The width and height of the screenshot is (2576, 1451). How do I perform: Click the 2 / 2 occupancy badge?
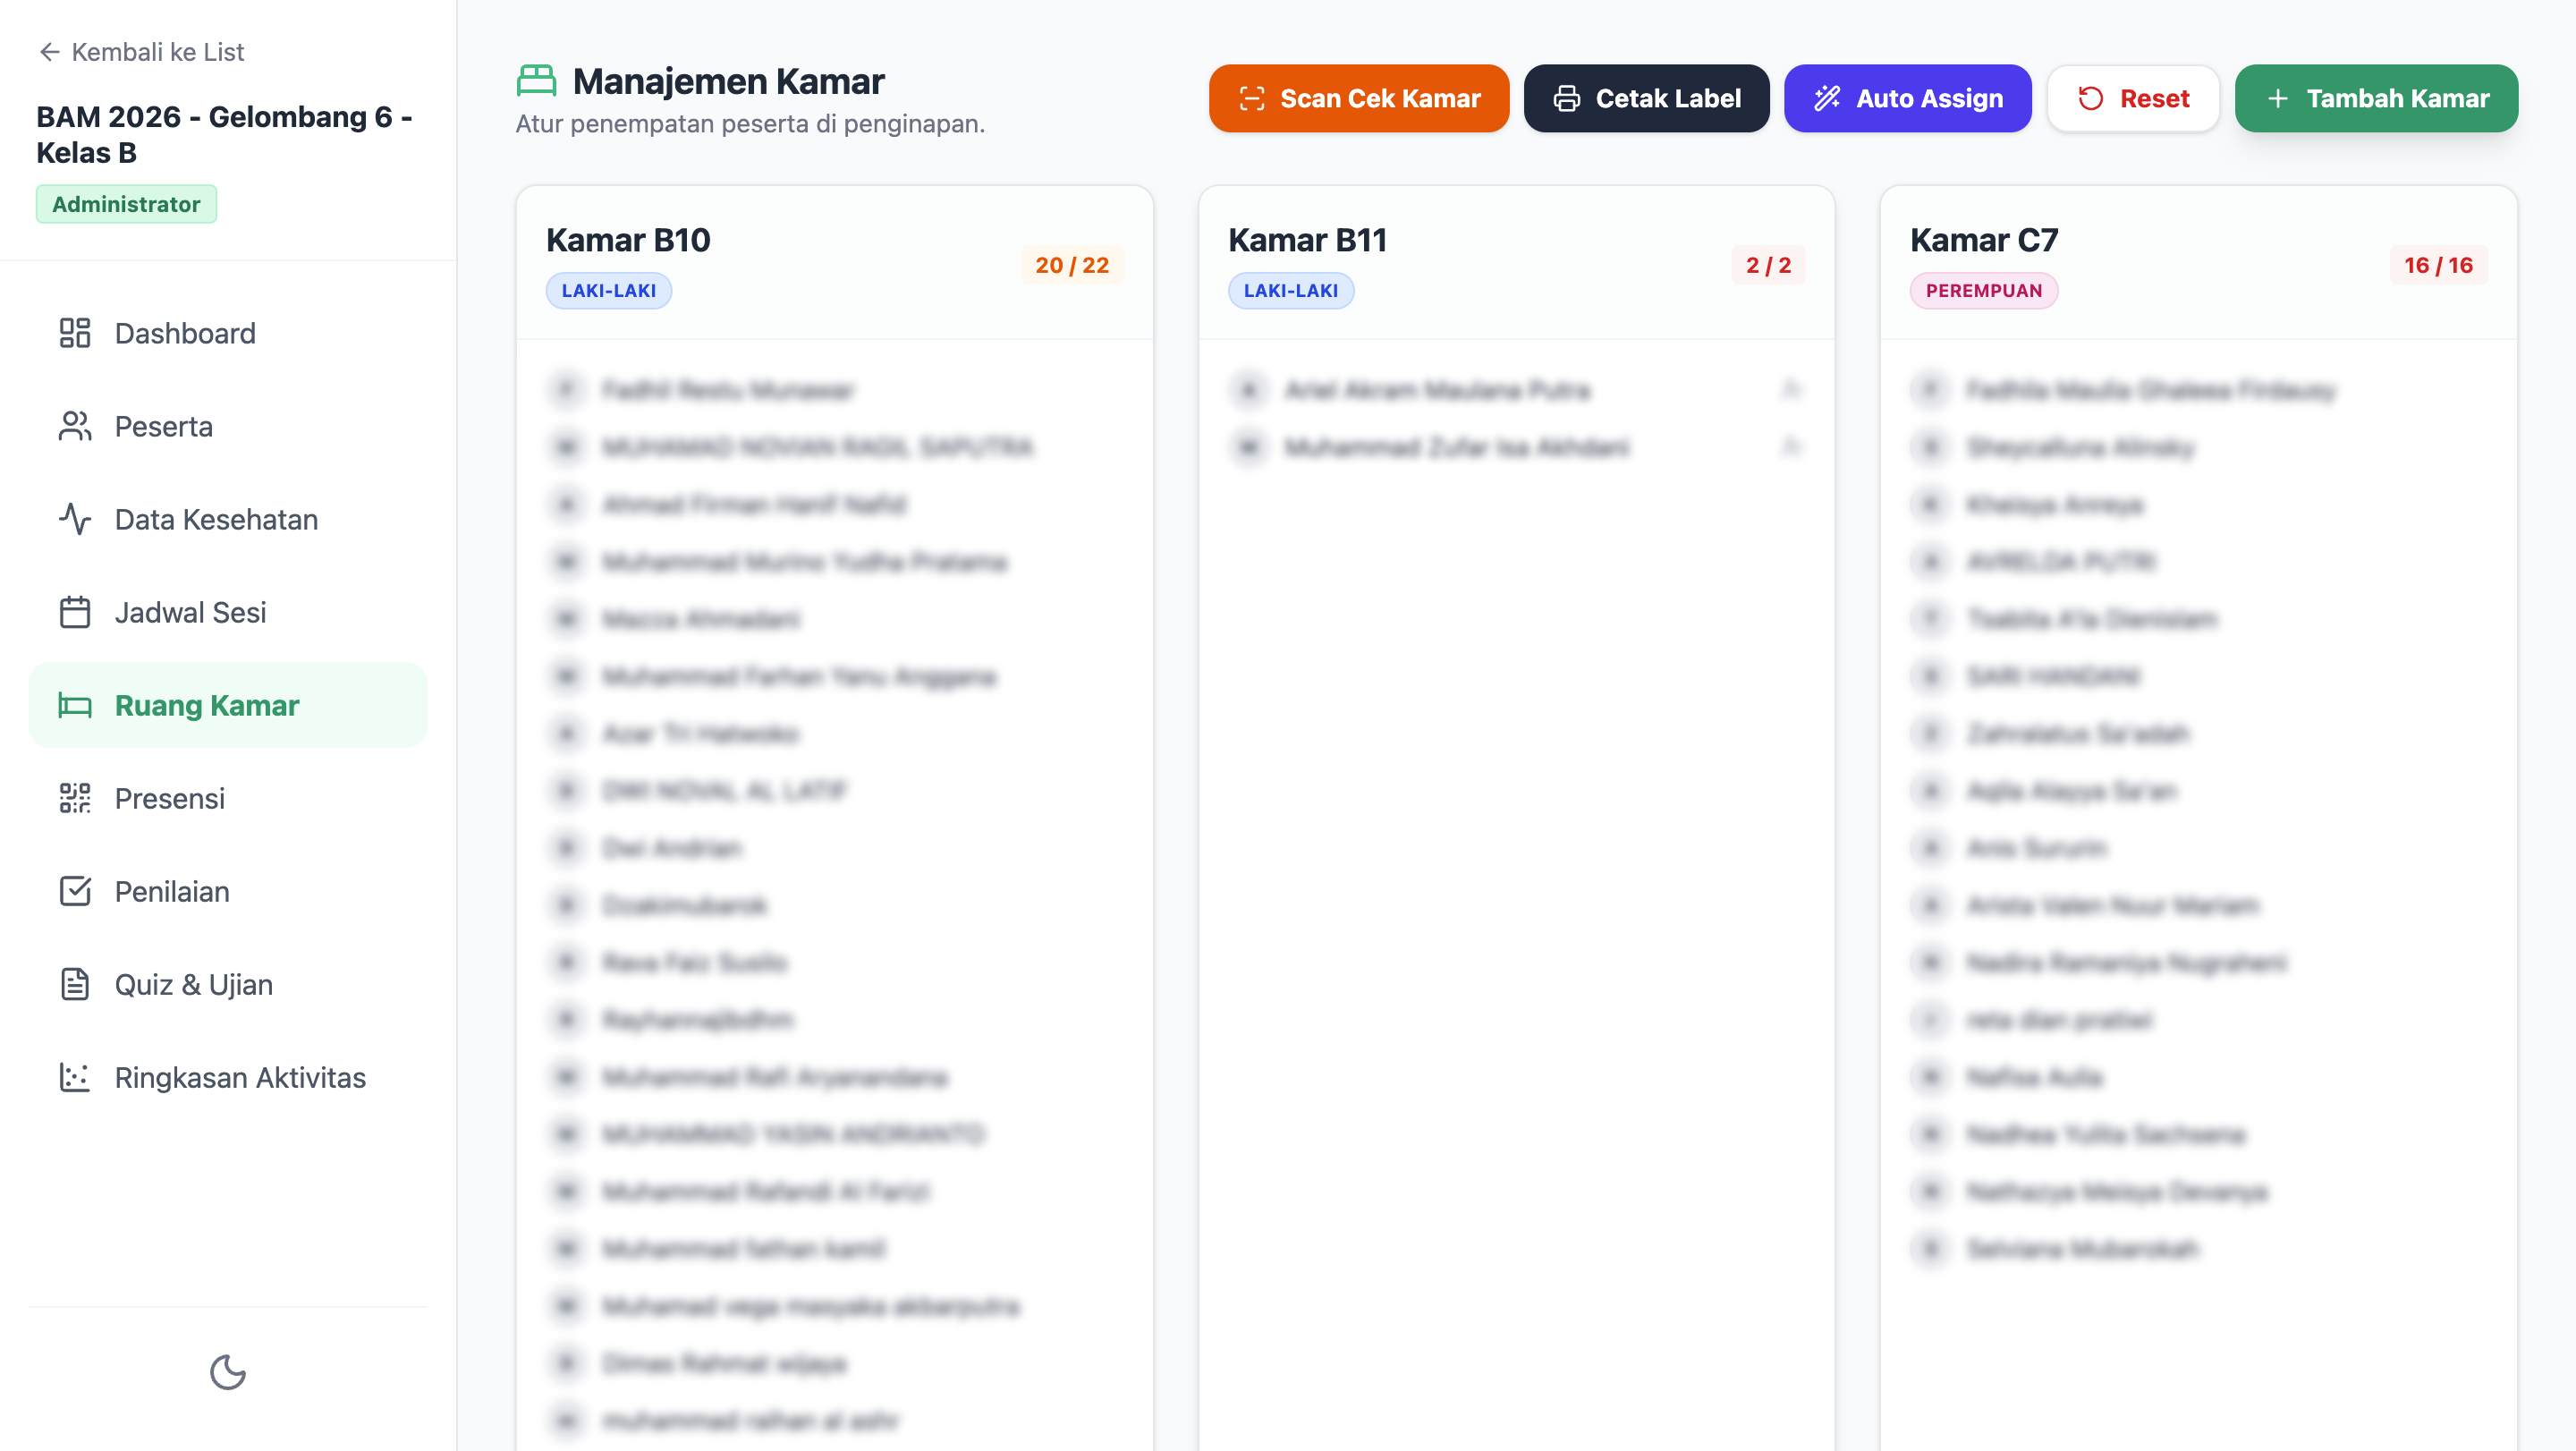pos(1768,265)
